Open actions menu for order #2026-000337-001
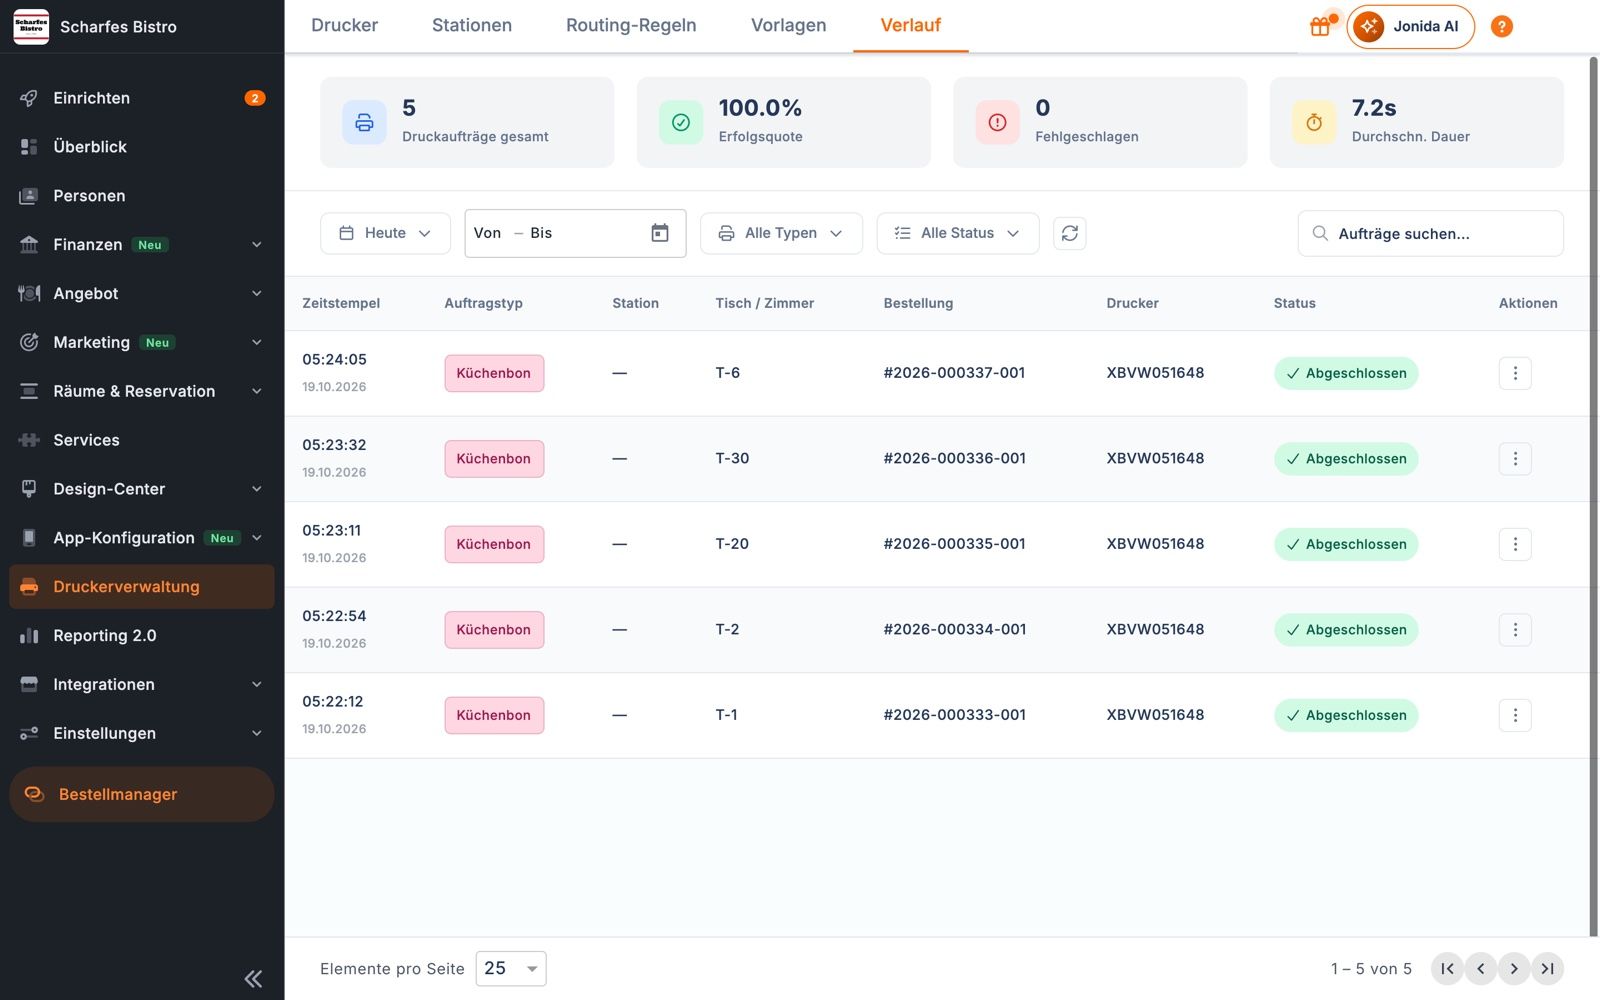Screen dimensions: 1600x1000 pos(1515,373)
